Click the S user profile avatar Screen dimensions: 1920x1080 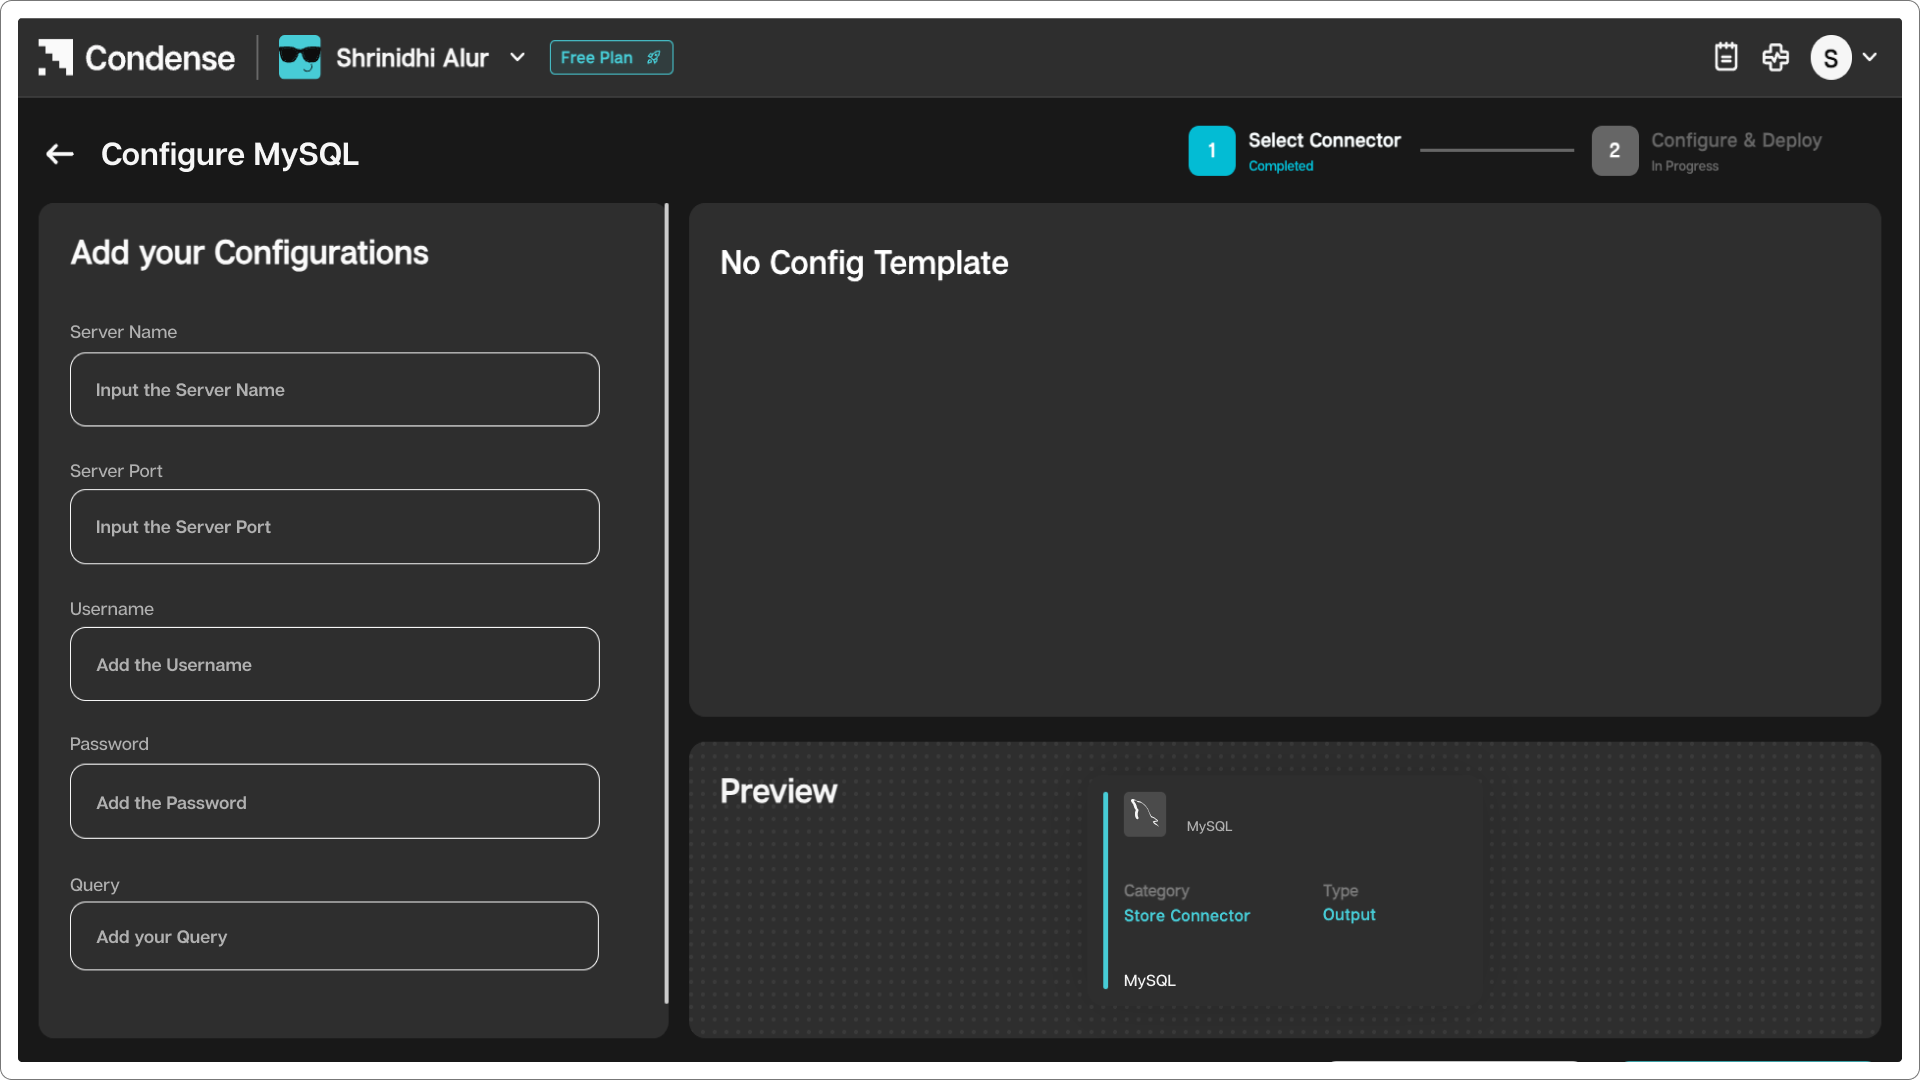tap(1830, 58)
